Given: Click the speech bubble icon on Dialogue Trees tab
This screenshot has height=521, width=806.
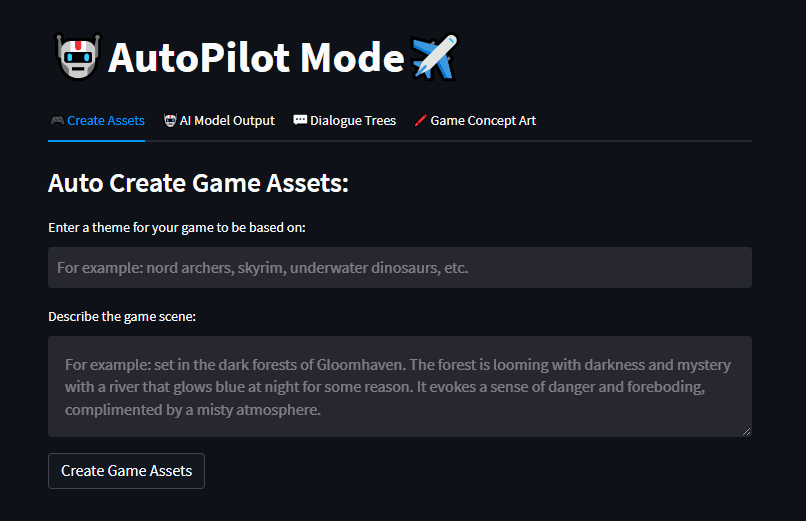Looking at the screenshot, I should tap(300, 120).
